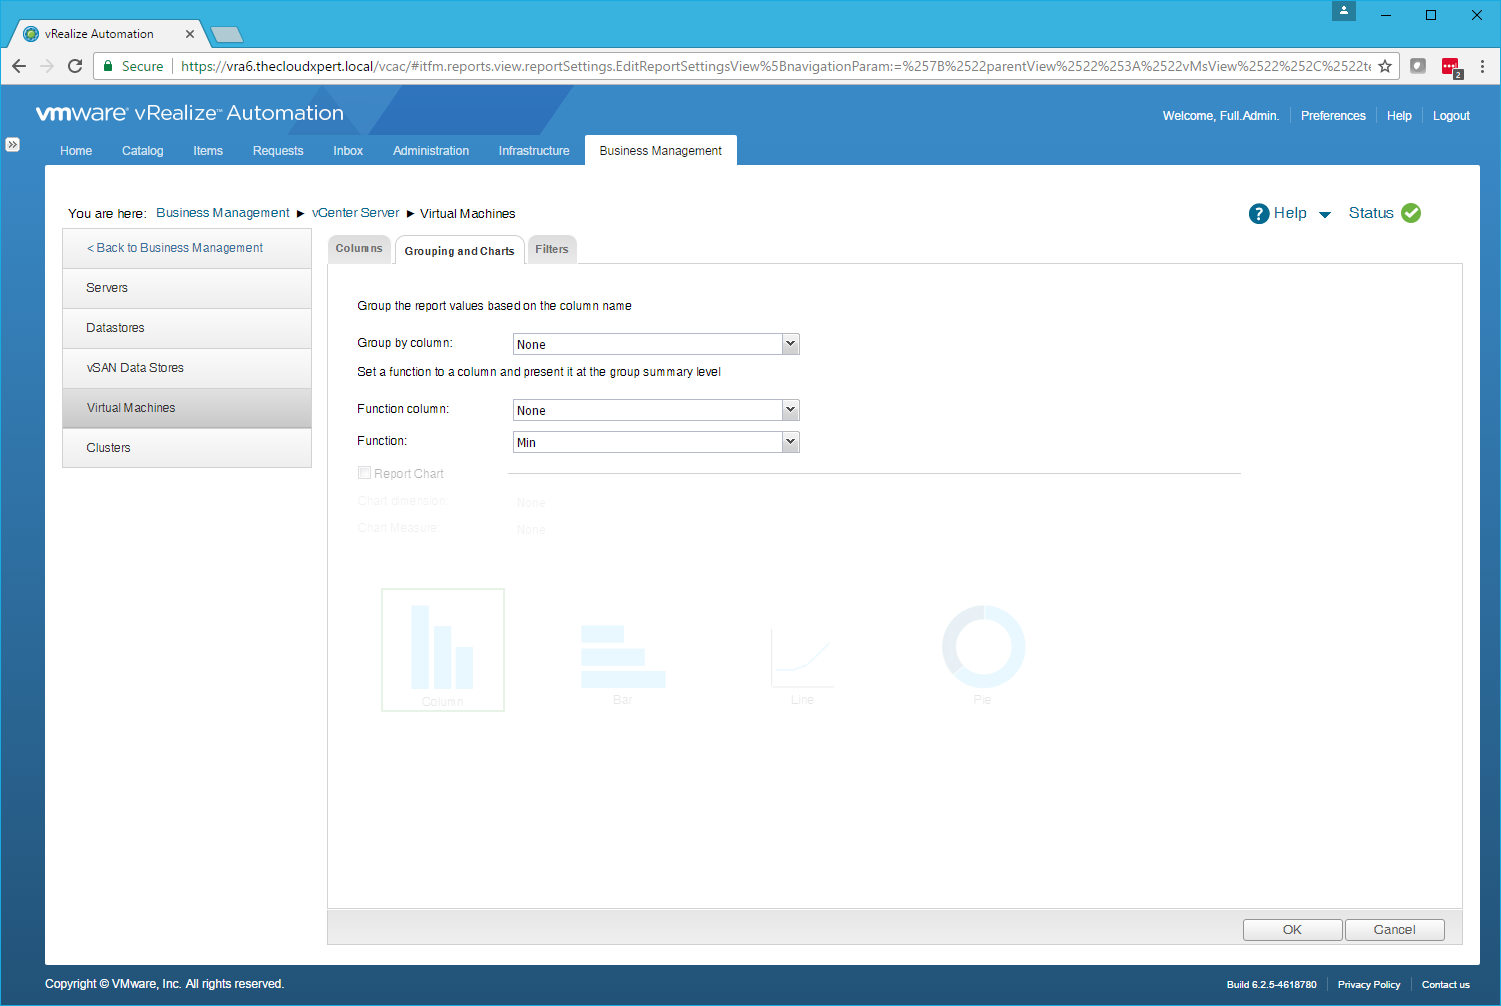1501x1006 pixels.
Task: Expand the left side panel arrow
Action: pyautogui.click(x=12, y=145)
